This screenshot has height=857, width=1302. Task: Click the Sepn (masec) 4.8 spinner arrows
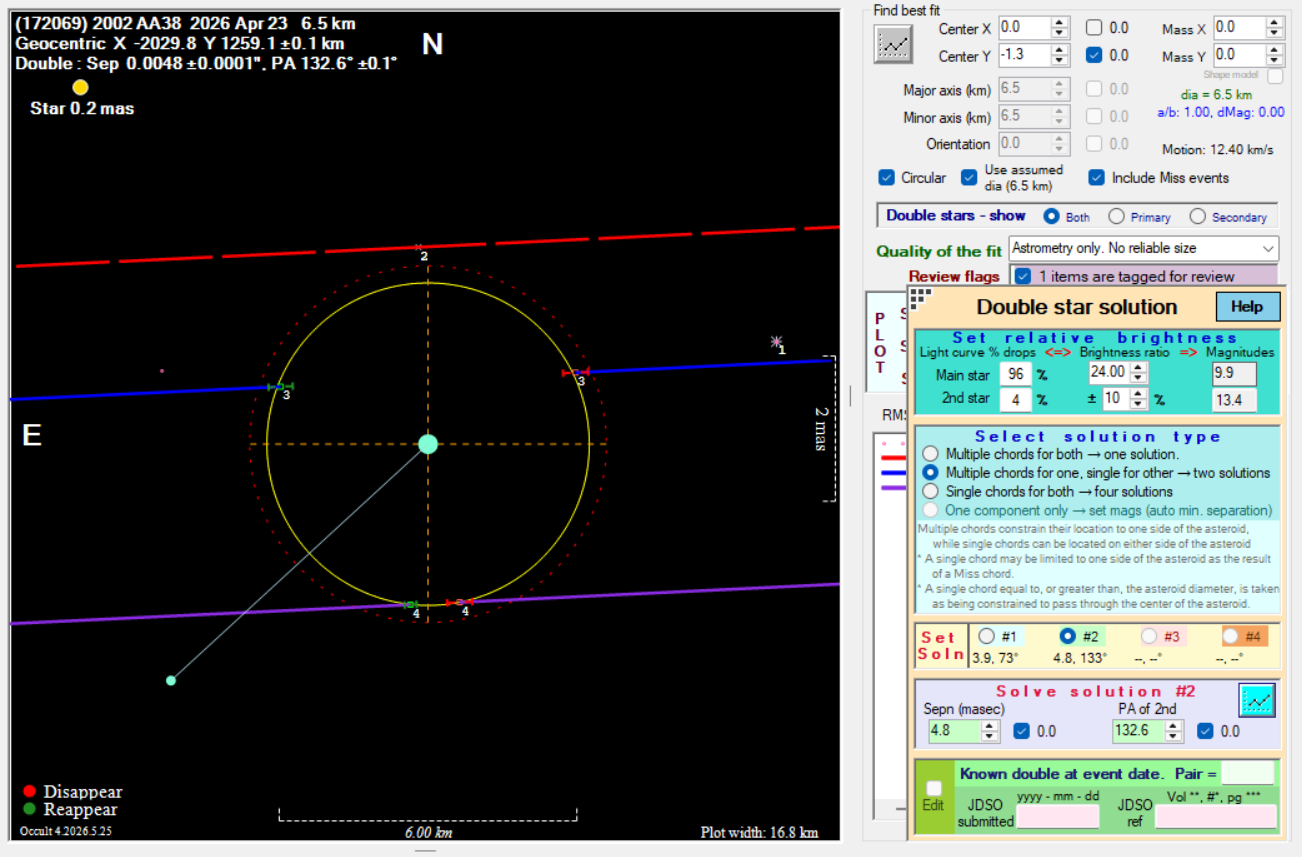click(x=990, y=731)
